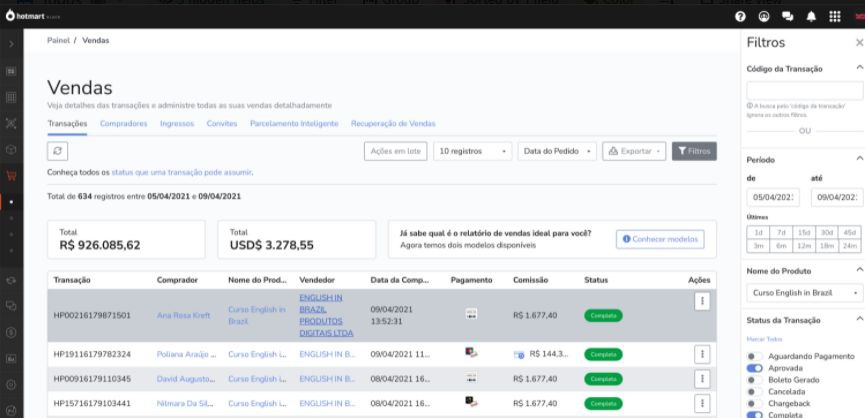Close the Filtros panel

coord(859,43)
